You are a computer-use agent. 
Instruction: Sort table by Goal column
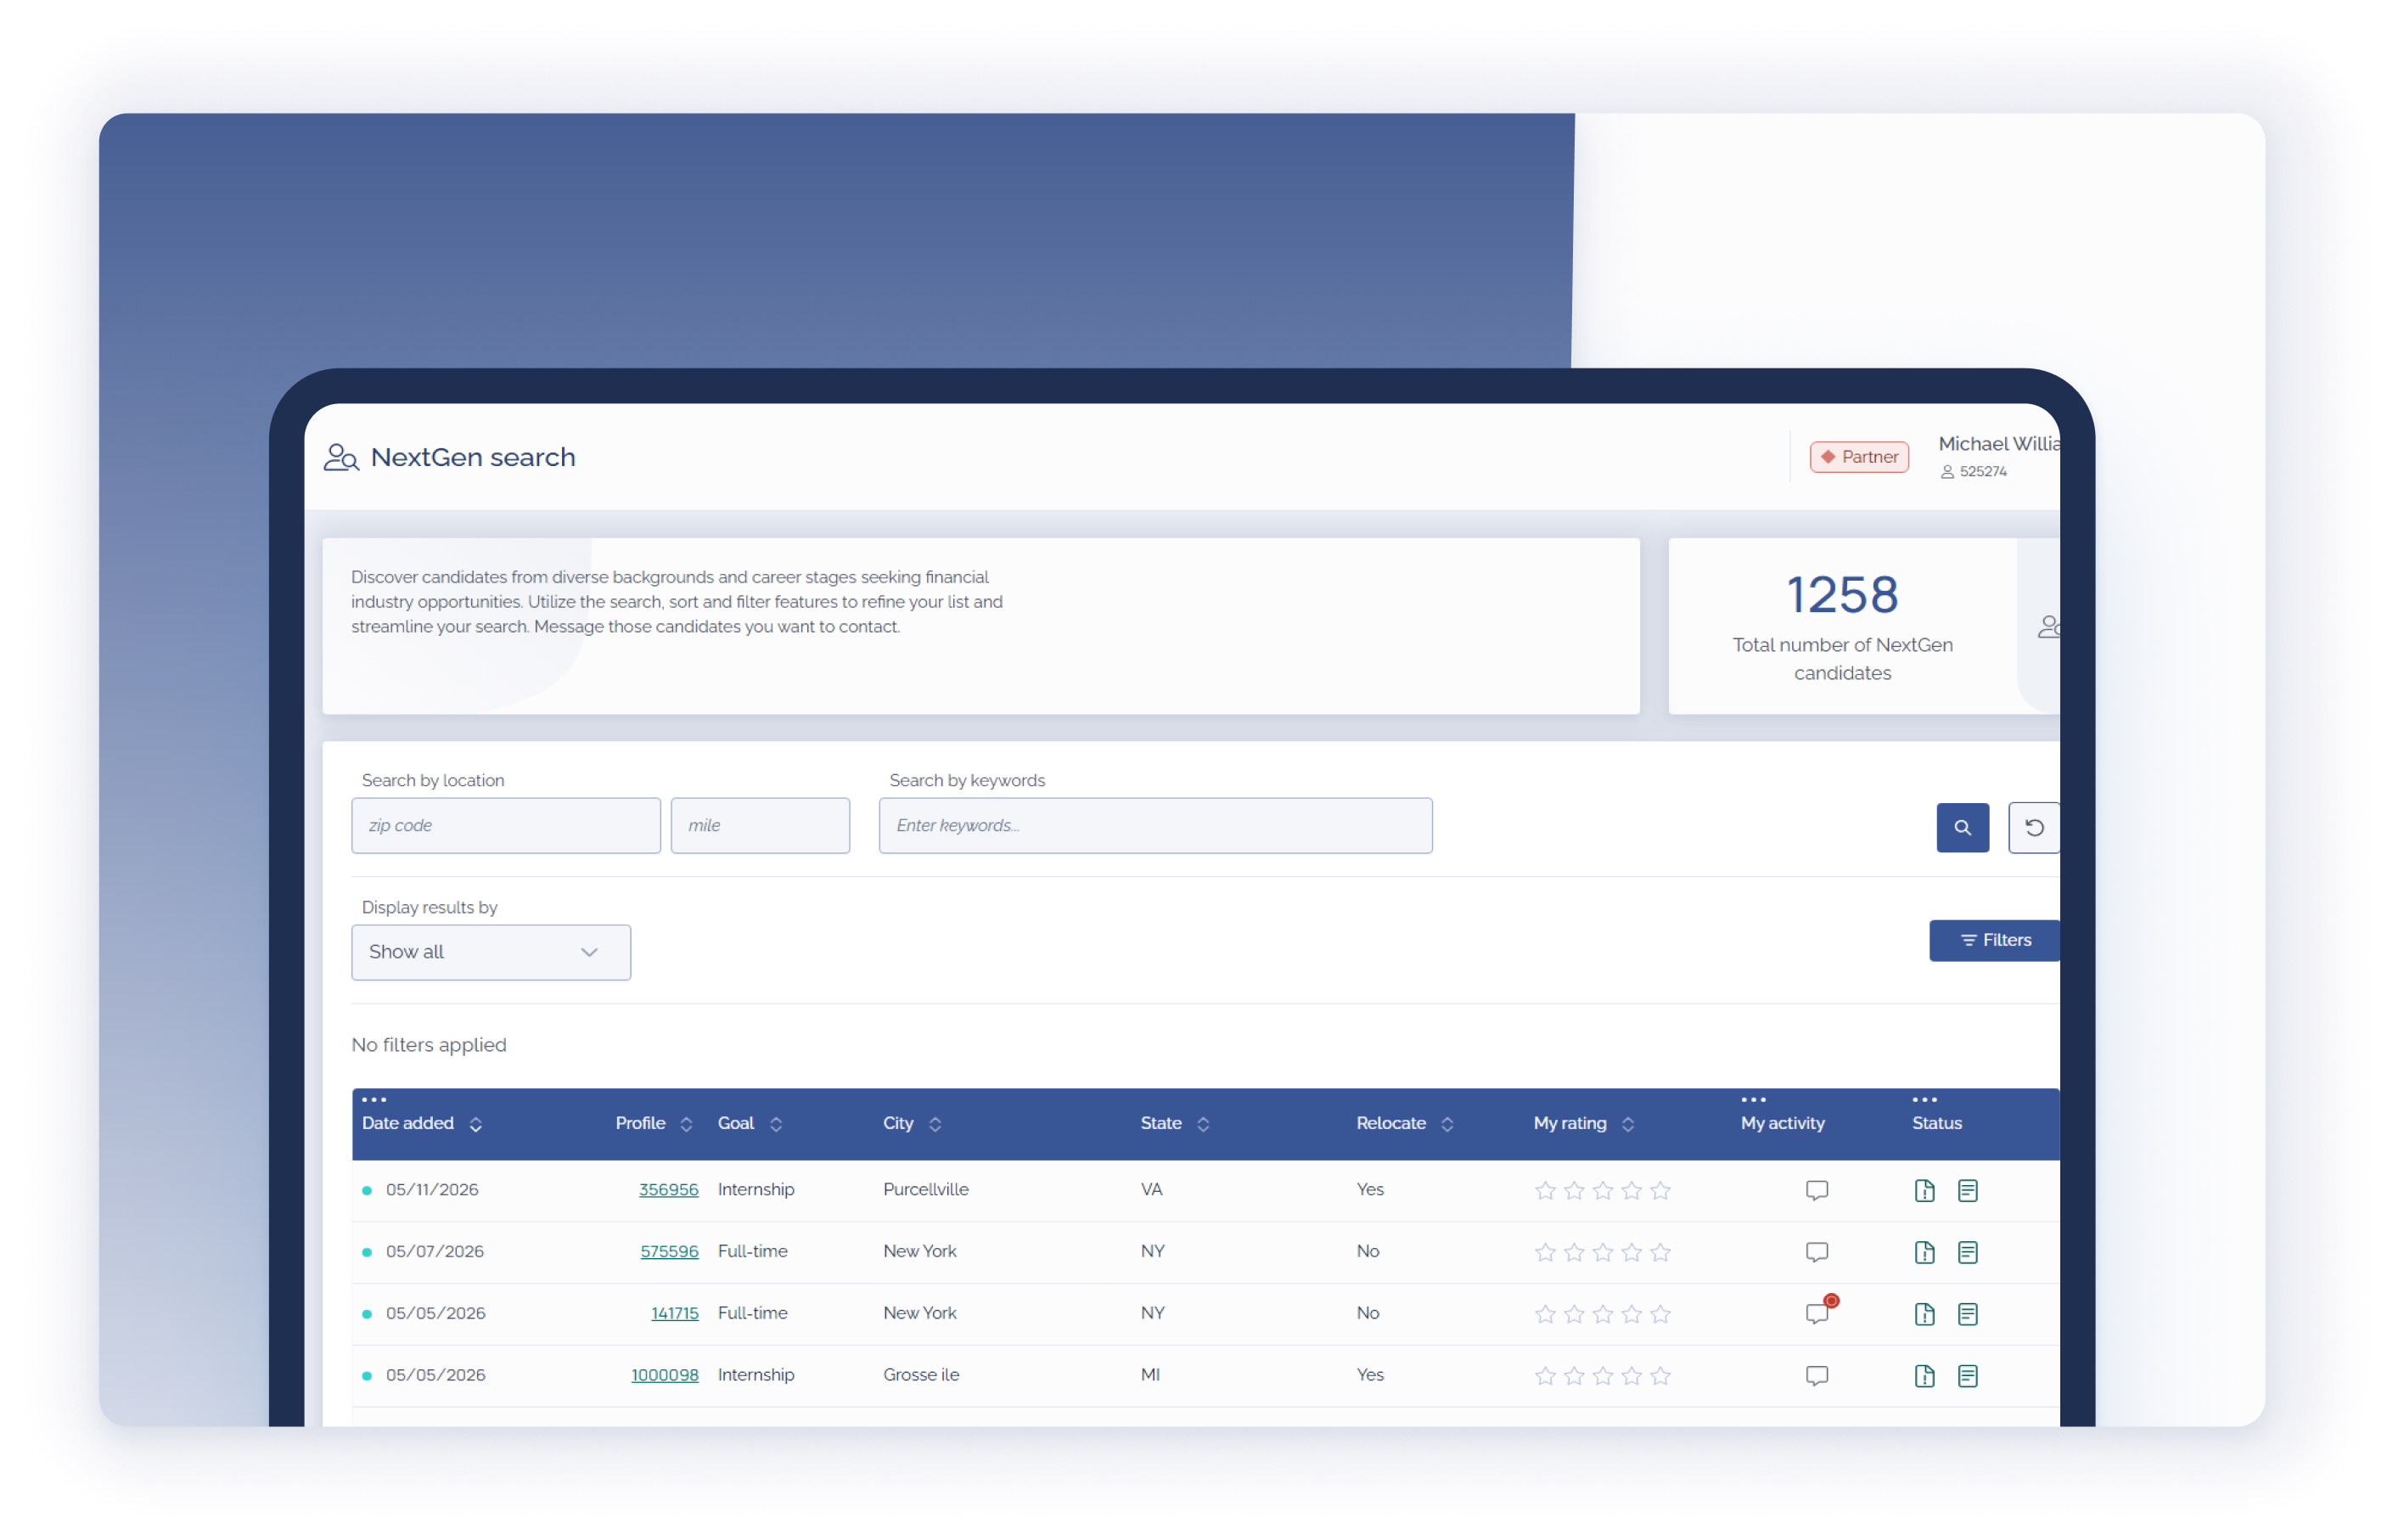[x=776, y=1124]
